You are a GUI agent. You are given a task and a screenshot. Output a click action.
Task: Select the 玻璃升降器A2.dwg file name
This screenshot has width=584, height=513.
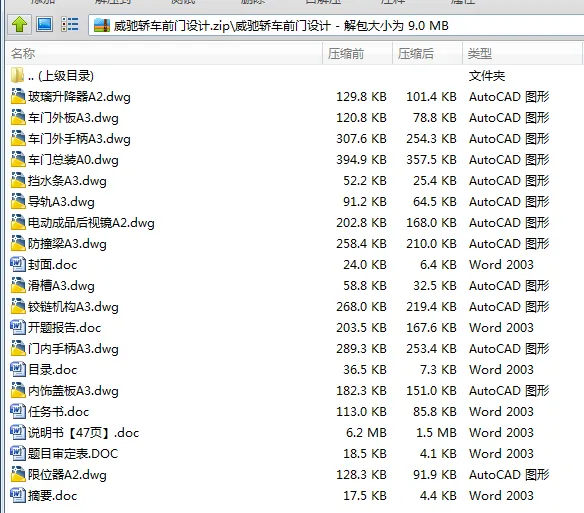[x=79, y=97]
